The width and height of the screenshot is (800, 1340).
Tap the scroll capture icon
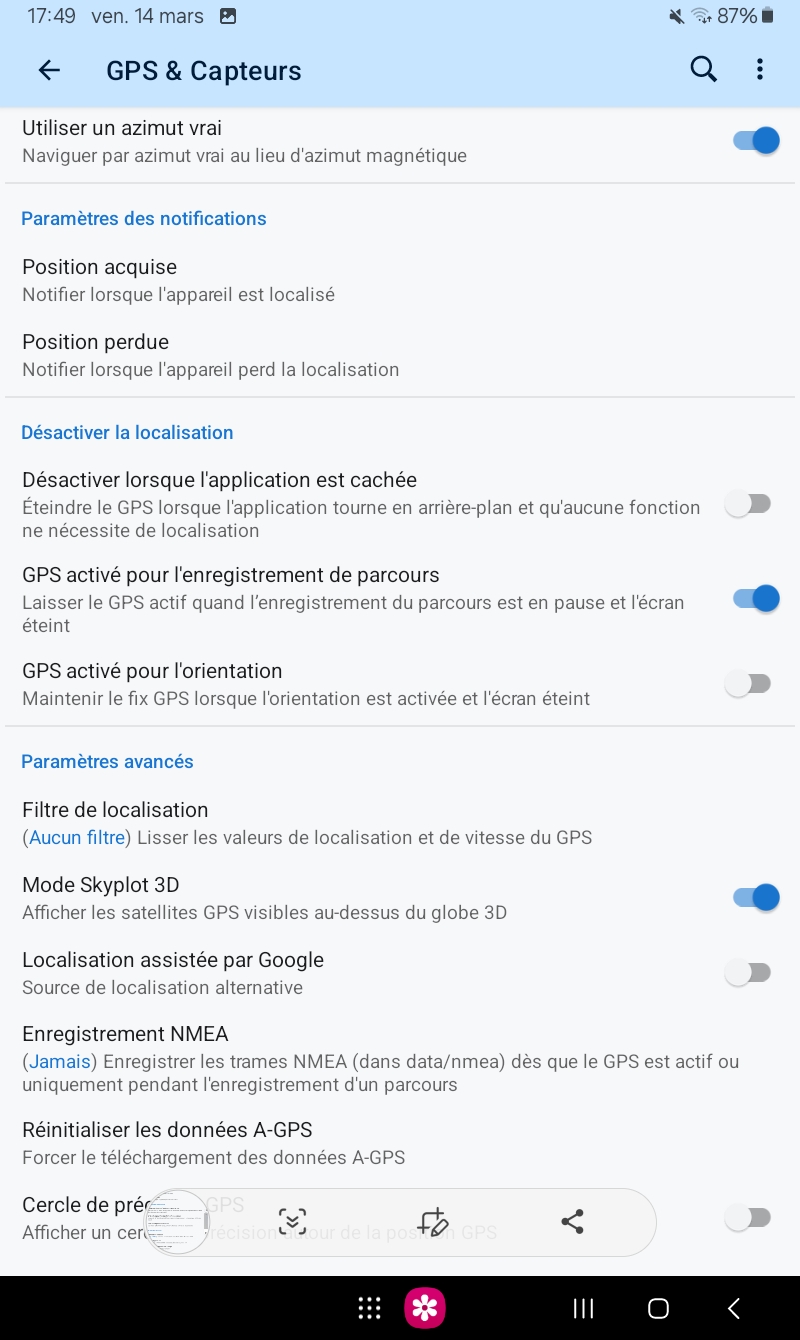(292, 1221)
